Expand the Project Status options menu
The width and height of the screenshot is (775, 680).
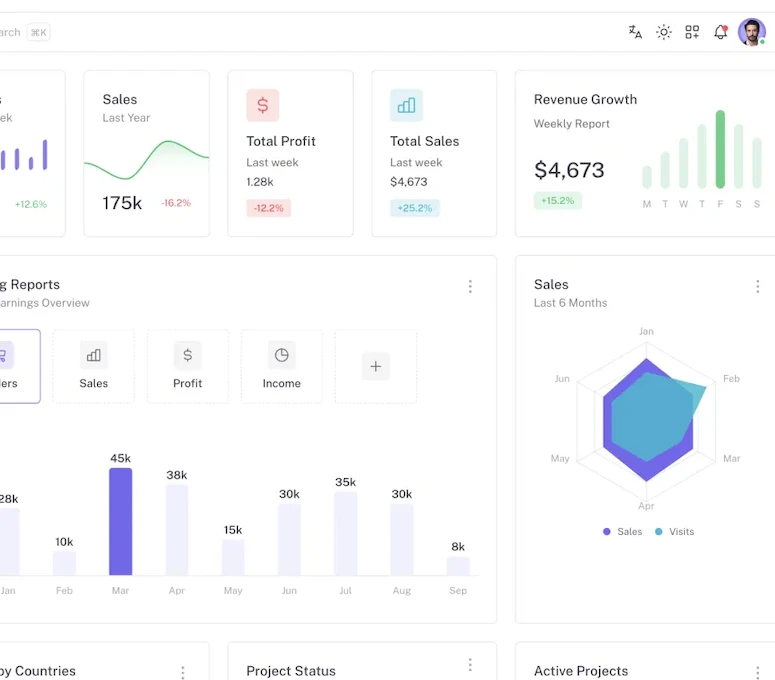coord(470,665)
